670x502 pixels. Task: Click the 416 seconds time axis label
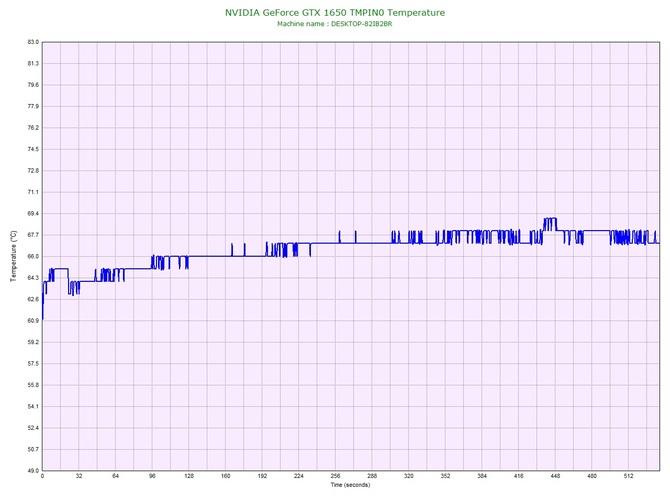pos(519,476)
